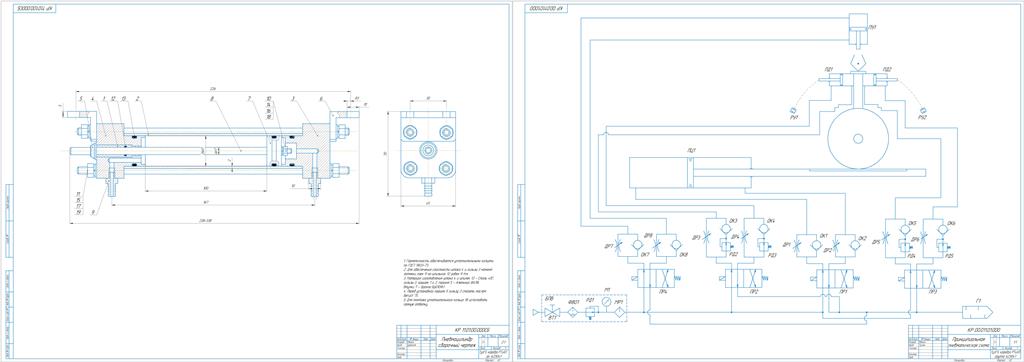Select the central hole on the cylinder end view
This screenshot has width=1024, height=362.
tap(428, 151)
